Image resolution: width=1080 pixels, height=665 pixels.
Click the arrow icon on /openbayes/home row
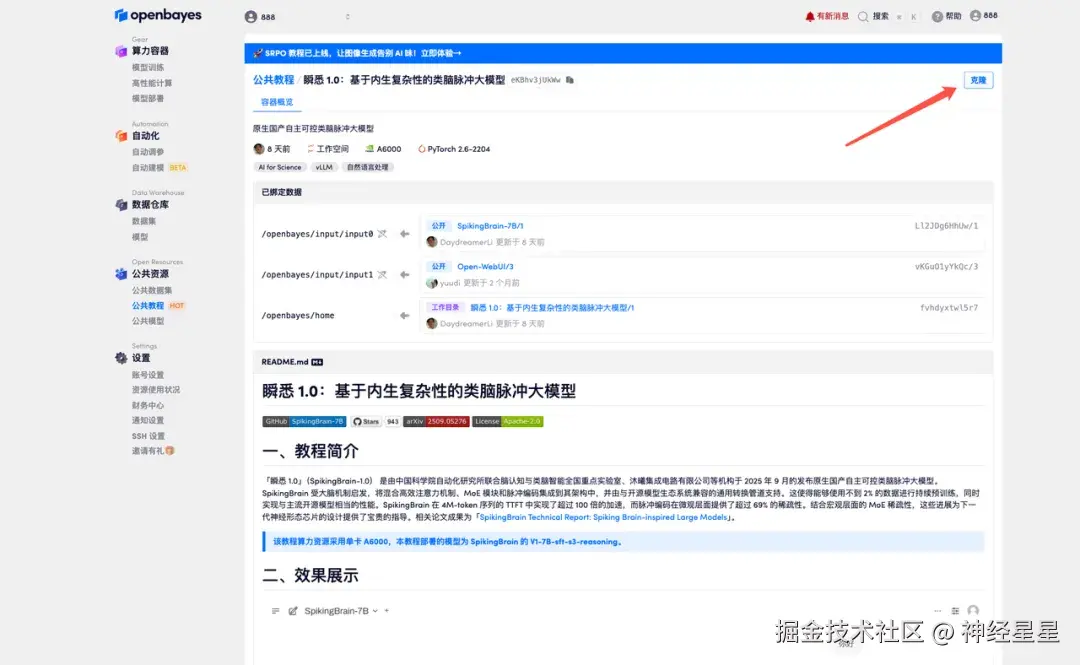pyautogui.click(x=404, y=316)
